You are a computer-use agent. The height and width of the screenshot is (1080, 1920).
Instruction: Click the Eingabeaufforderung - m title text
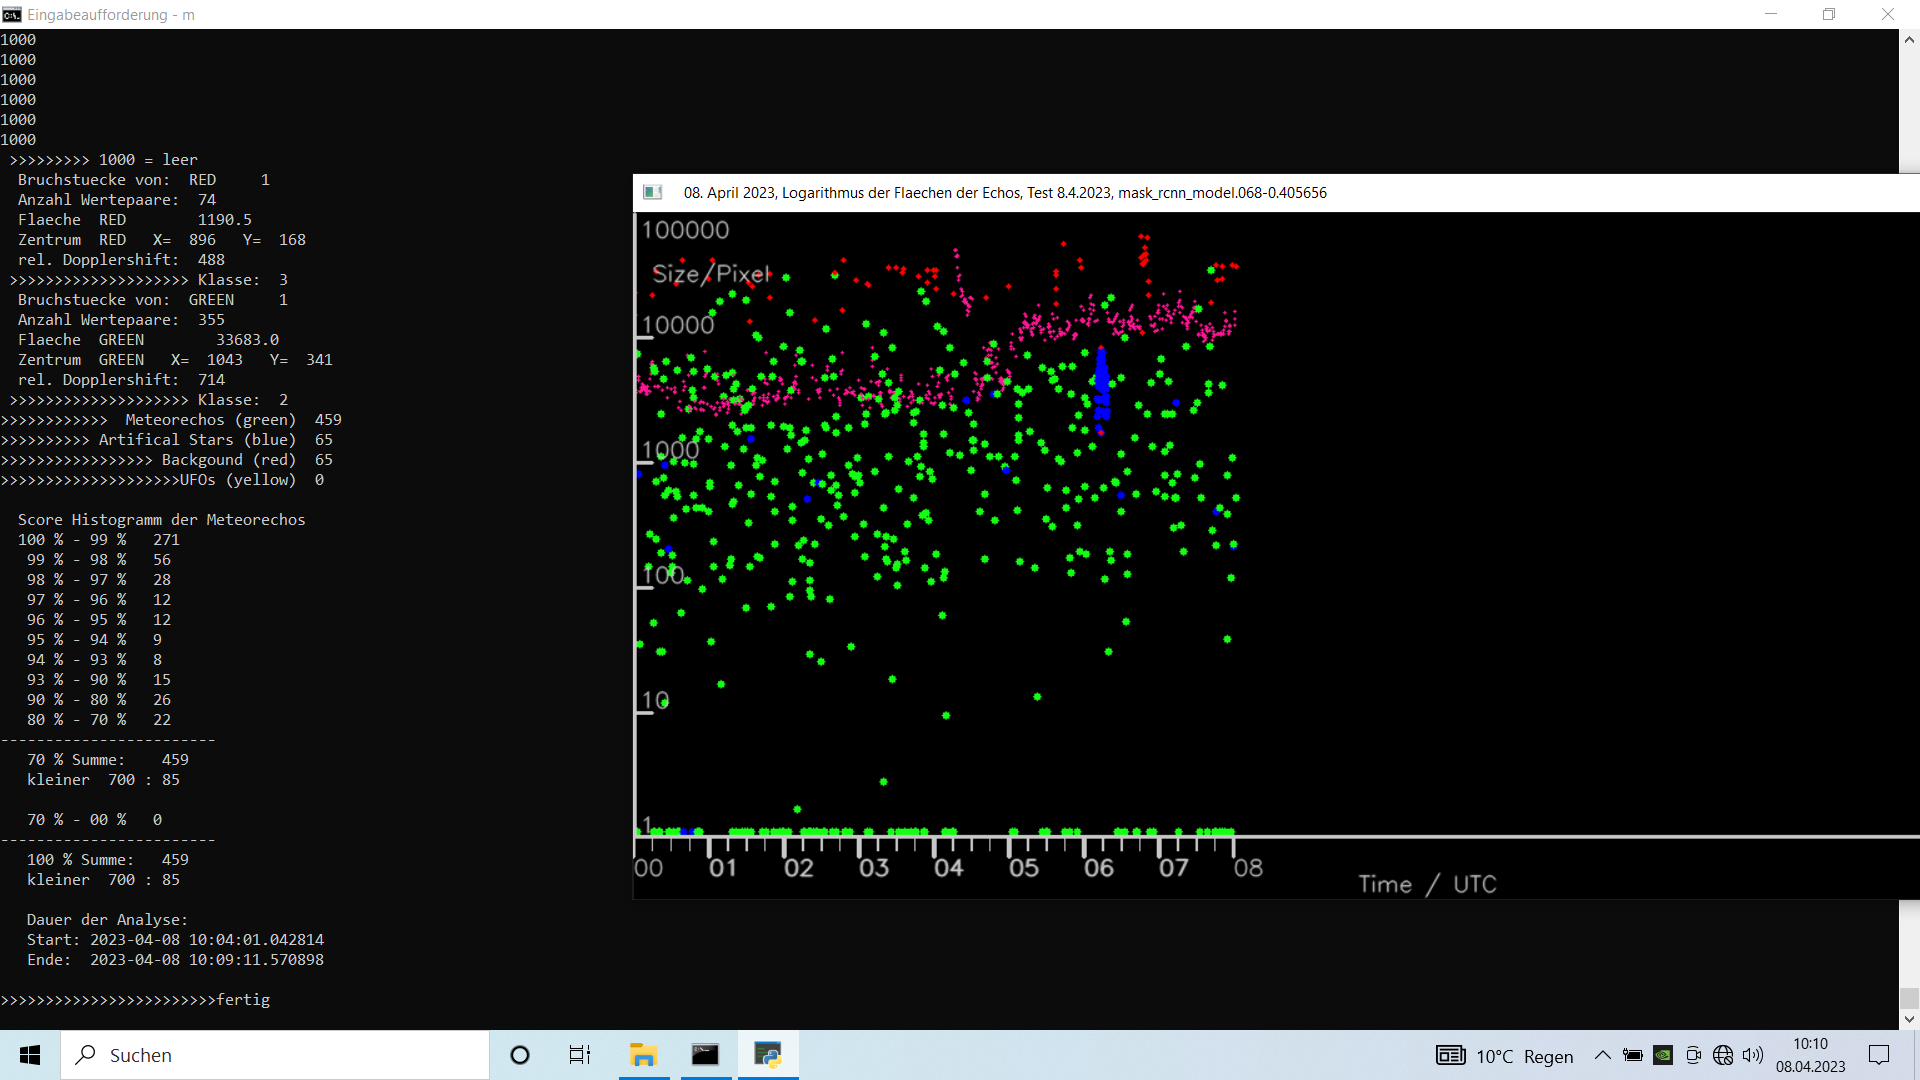[x=111, y=15]
